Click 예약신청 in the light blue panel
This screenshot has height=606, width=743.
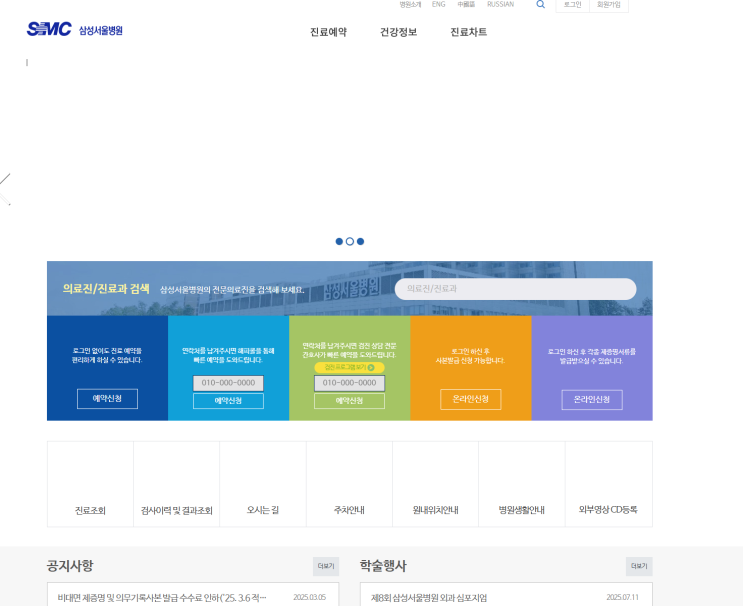[x=228, y=401]
